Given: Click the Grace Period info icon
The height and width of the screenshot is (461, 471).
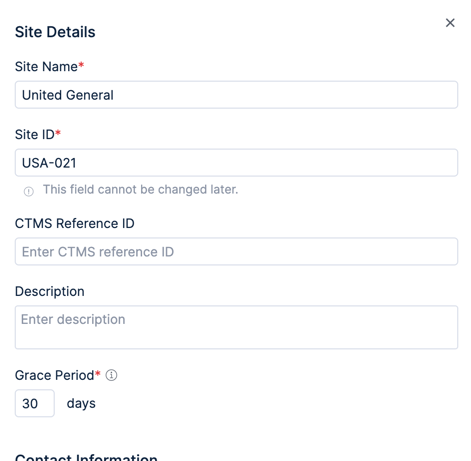Looking at the screenshot, I should 111,375.
